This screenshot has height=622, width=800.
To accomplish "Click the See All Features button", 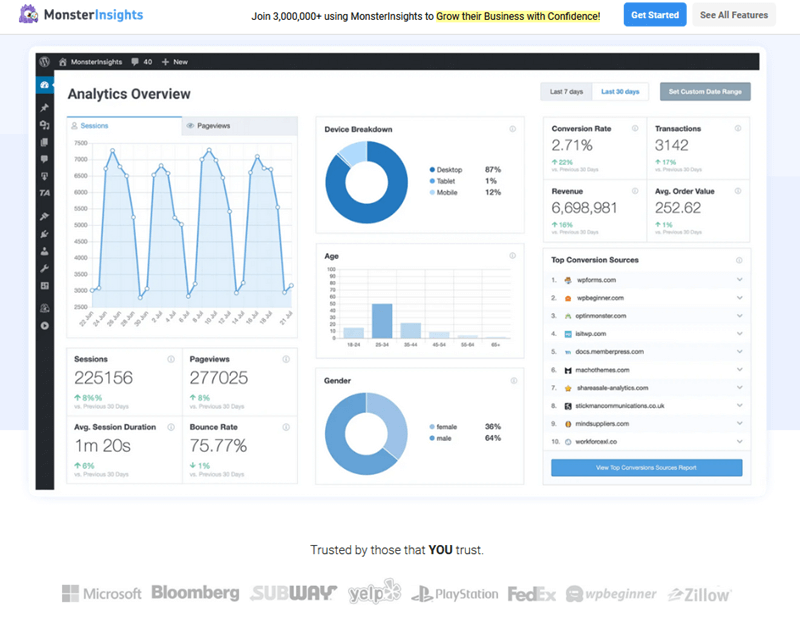I will point(733,15).
